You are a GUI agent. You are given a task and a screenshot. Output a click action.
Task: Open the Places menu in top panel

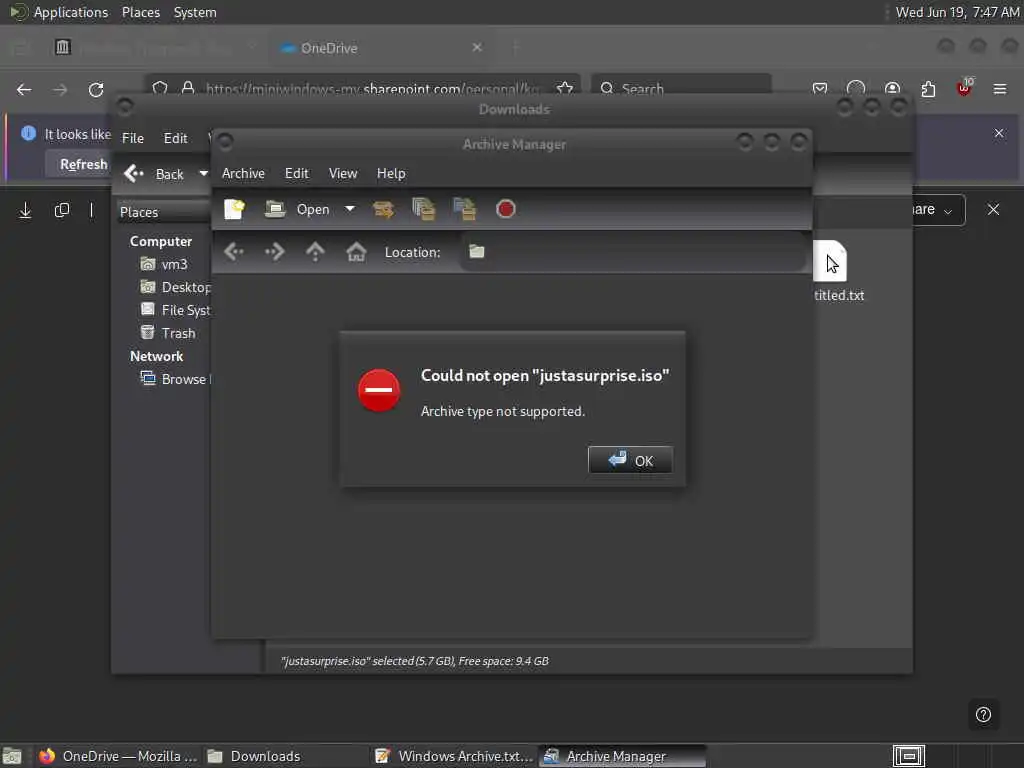[140, 12]
